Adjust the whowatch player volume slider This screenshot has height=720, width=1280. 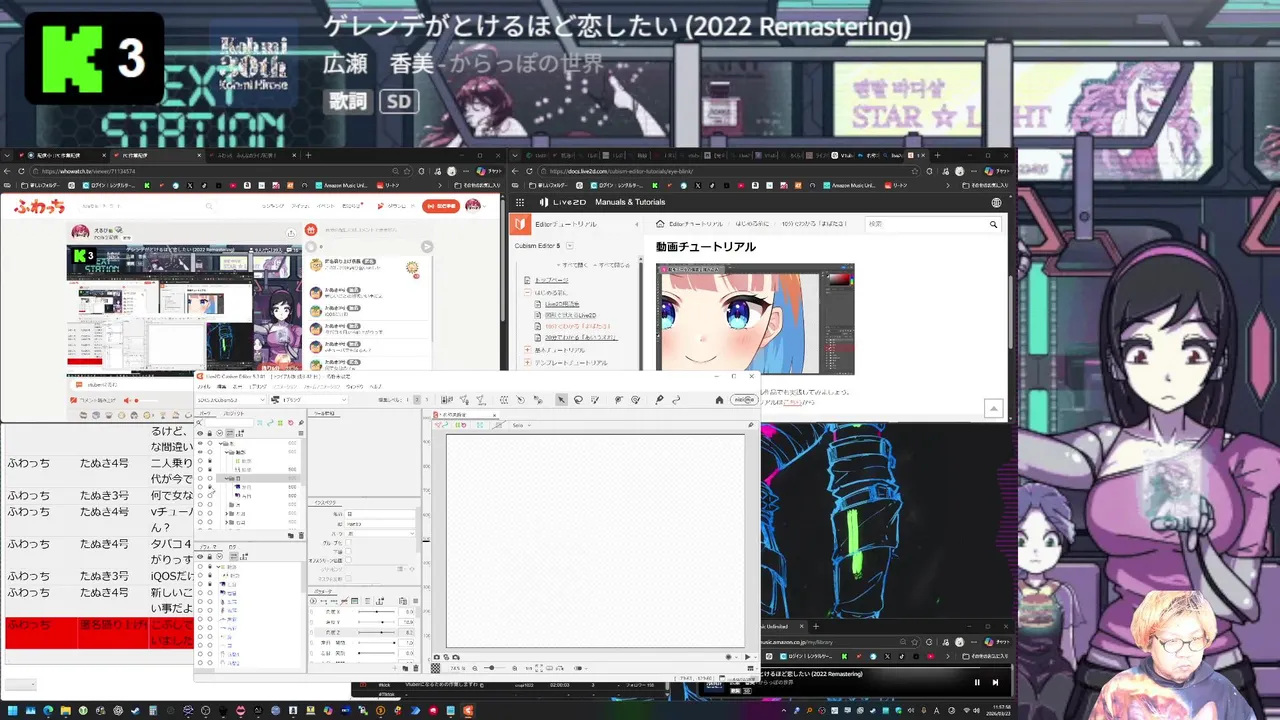click(x=145, y=400)
